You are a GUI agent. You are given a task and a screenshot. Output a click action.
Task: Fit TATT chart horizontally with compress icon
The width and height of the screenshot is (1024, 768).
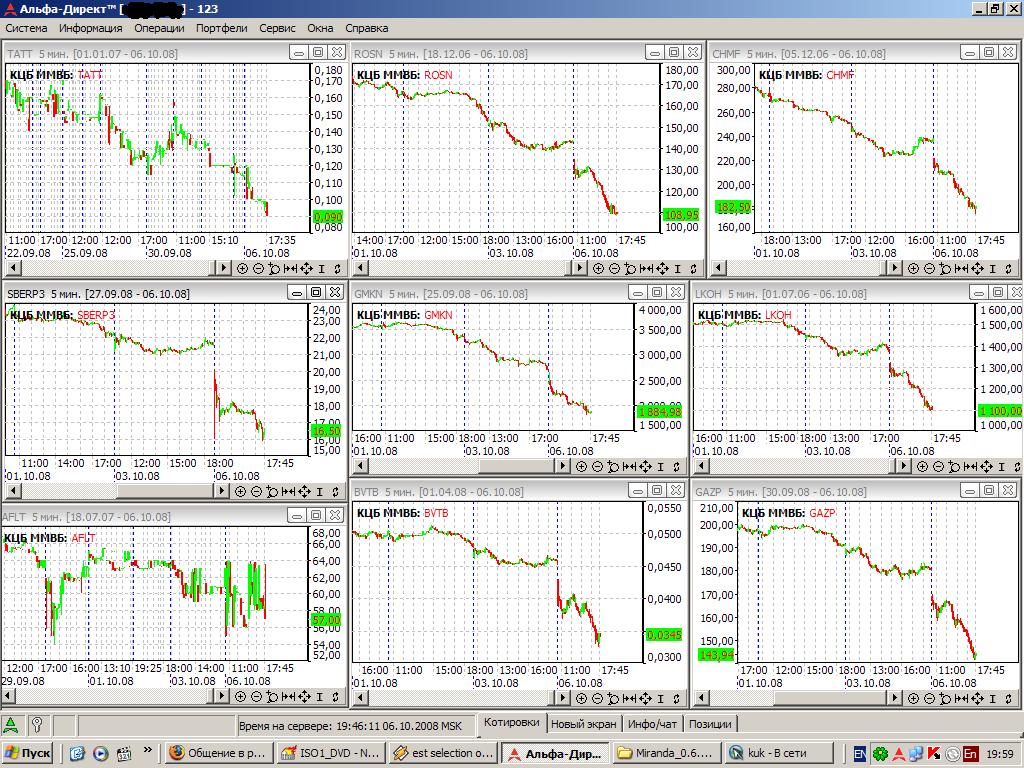point(290,268)
